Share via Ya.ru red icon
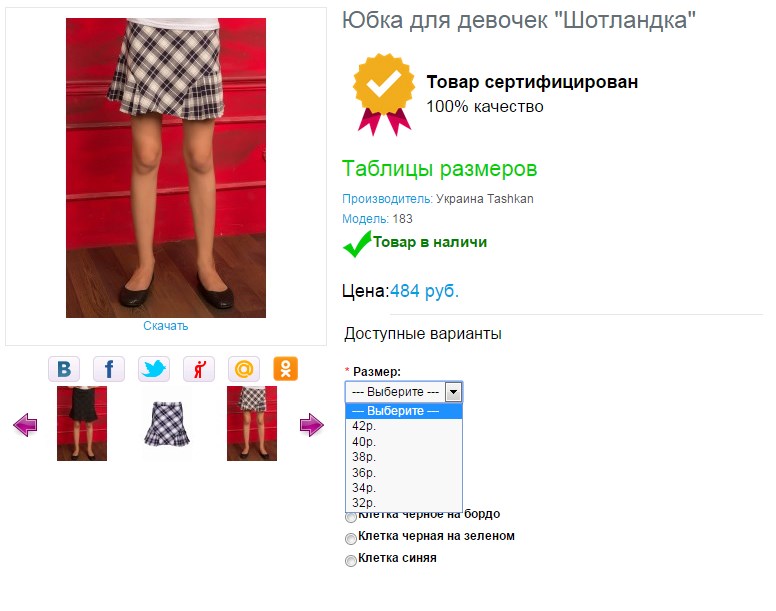Screen dimensions: 776x611 (198, 369)
